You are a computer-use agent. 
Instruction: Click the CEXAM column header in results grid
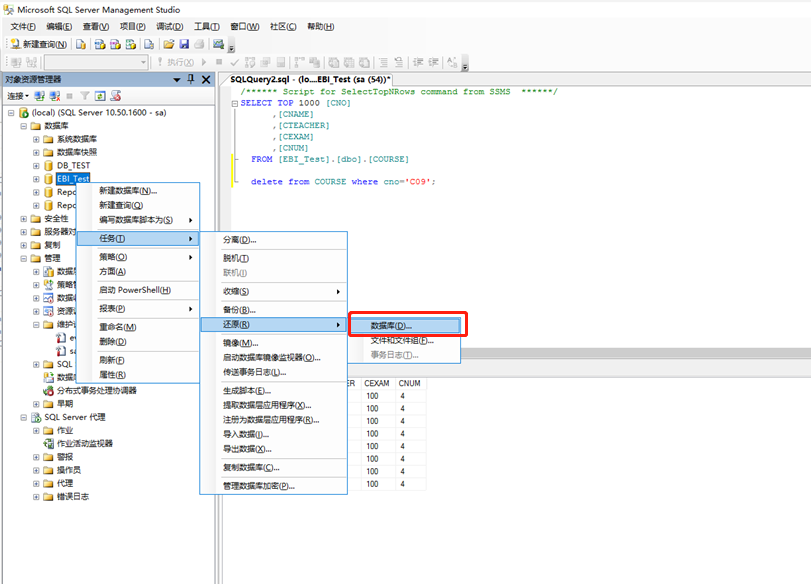coord(376,383)
